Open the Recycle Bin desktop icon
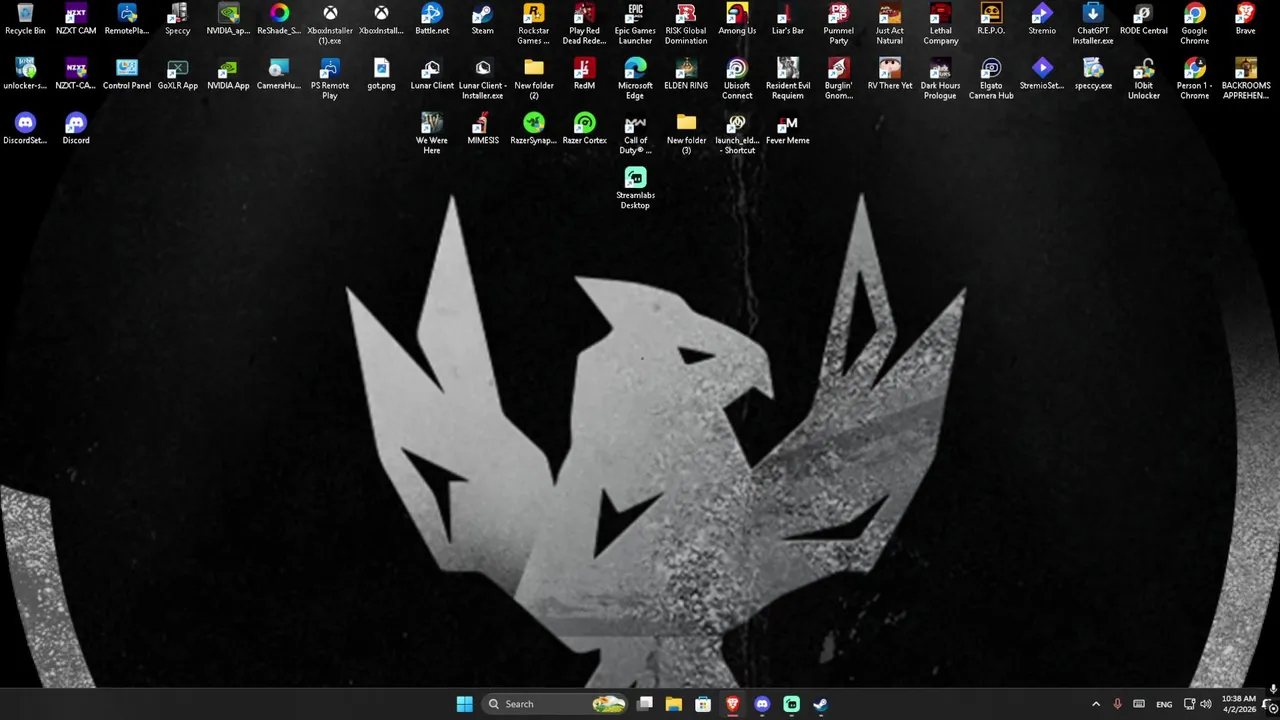The height and width of the screenshot is (720, 1280). (x=25, y=19)
